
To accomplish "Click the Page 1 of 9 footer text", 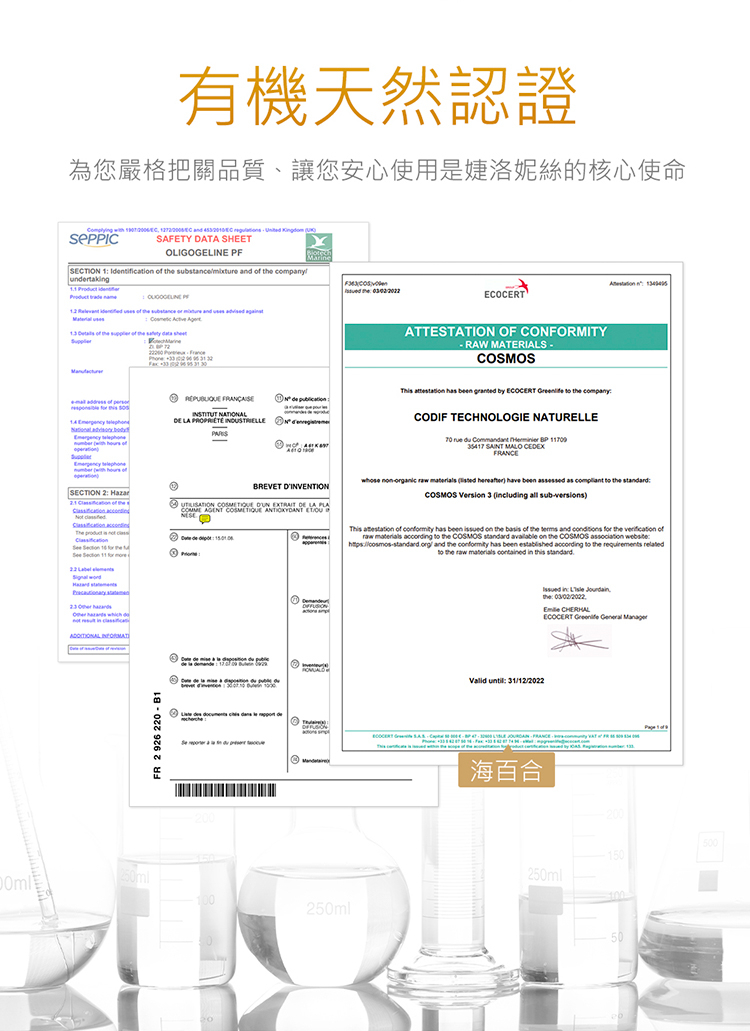I will [x=656, y=727].
